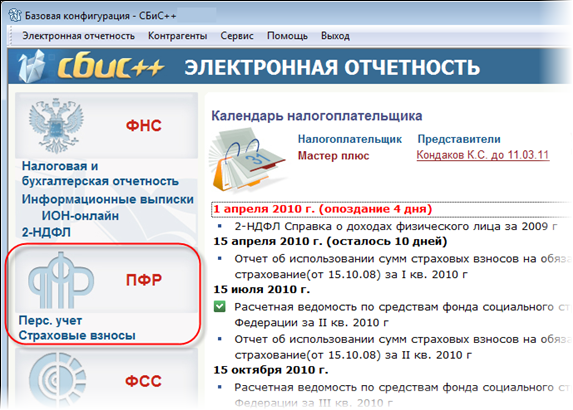Open the Контрагенты menu
This screenshot has height=410, width=573.
[x=177, y=36]
